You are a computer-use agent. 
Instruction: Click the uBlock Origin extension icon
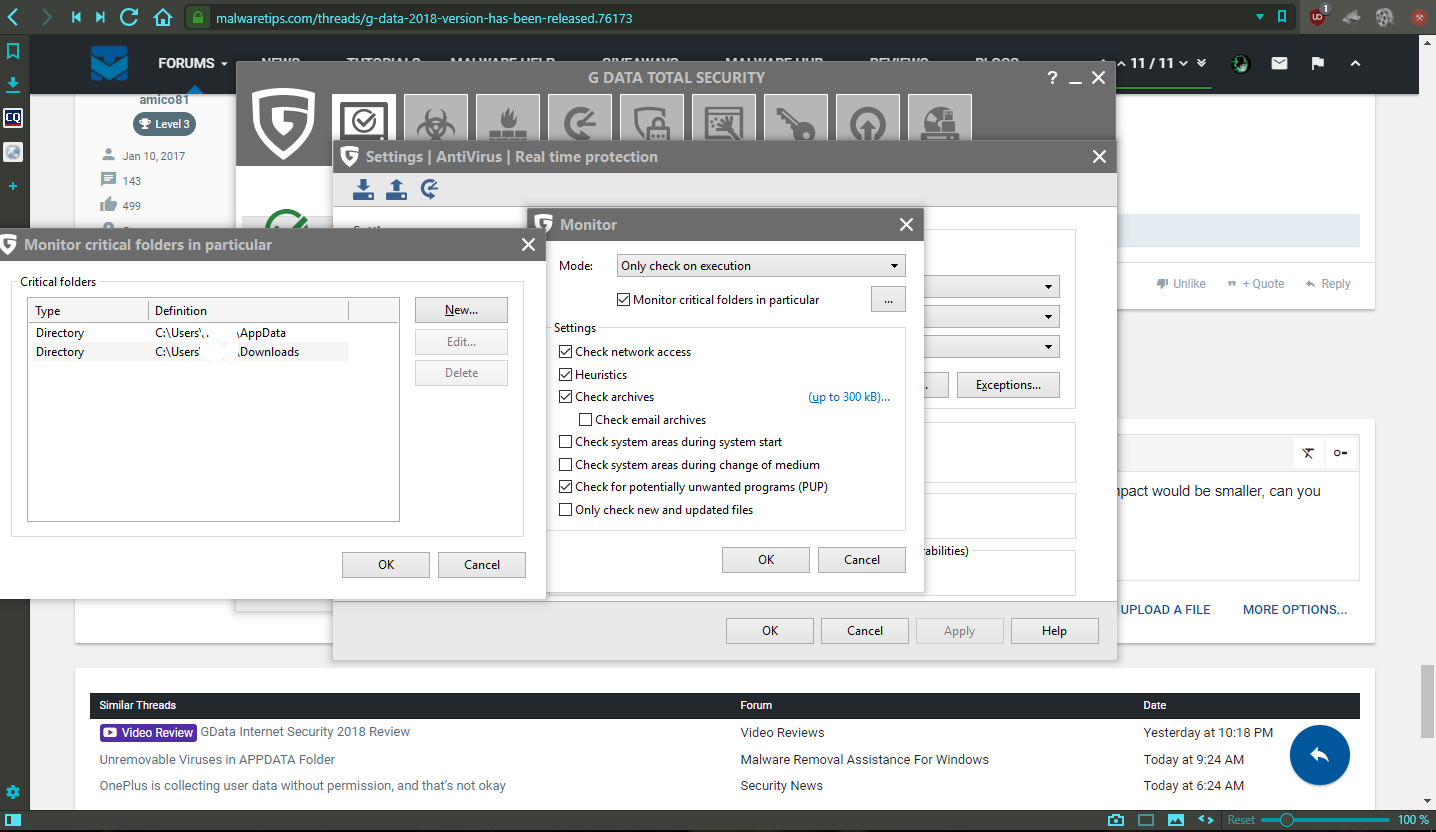1318,17
